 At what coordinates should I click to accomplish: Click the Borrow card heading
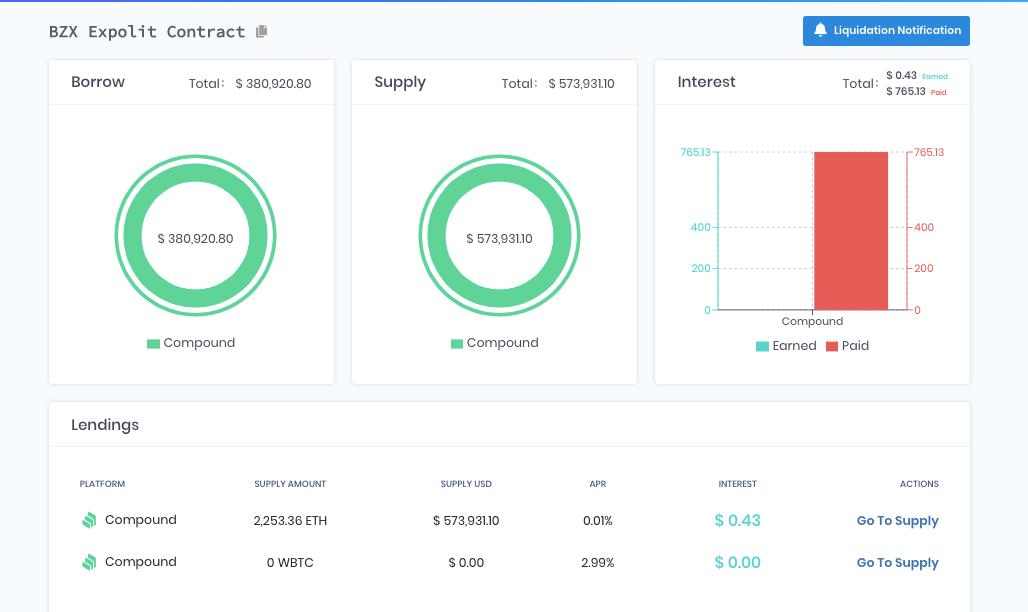tap(98, 82)
